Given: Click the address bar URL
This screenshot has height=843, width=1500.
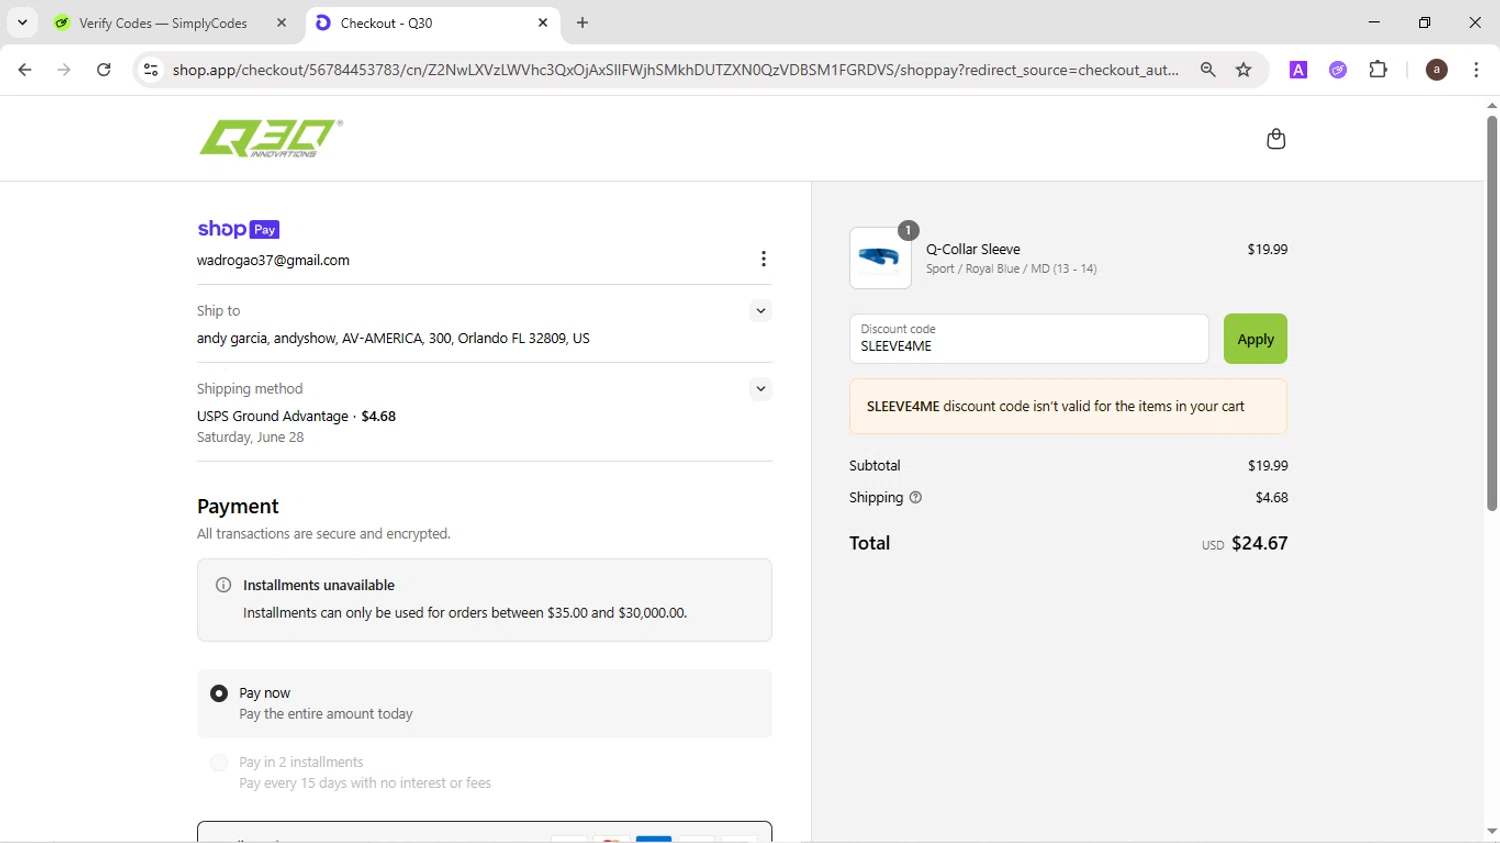Looking at the screenshot, I should click(x=675, y=70).
